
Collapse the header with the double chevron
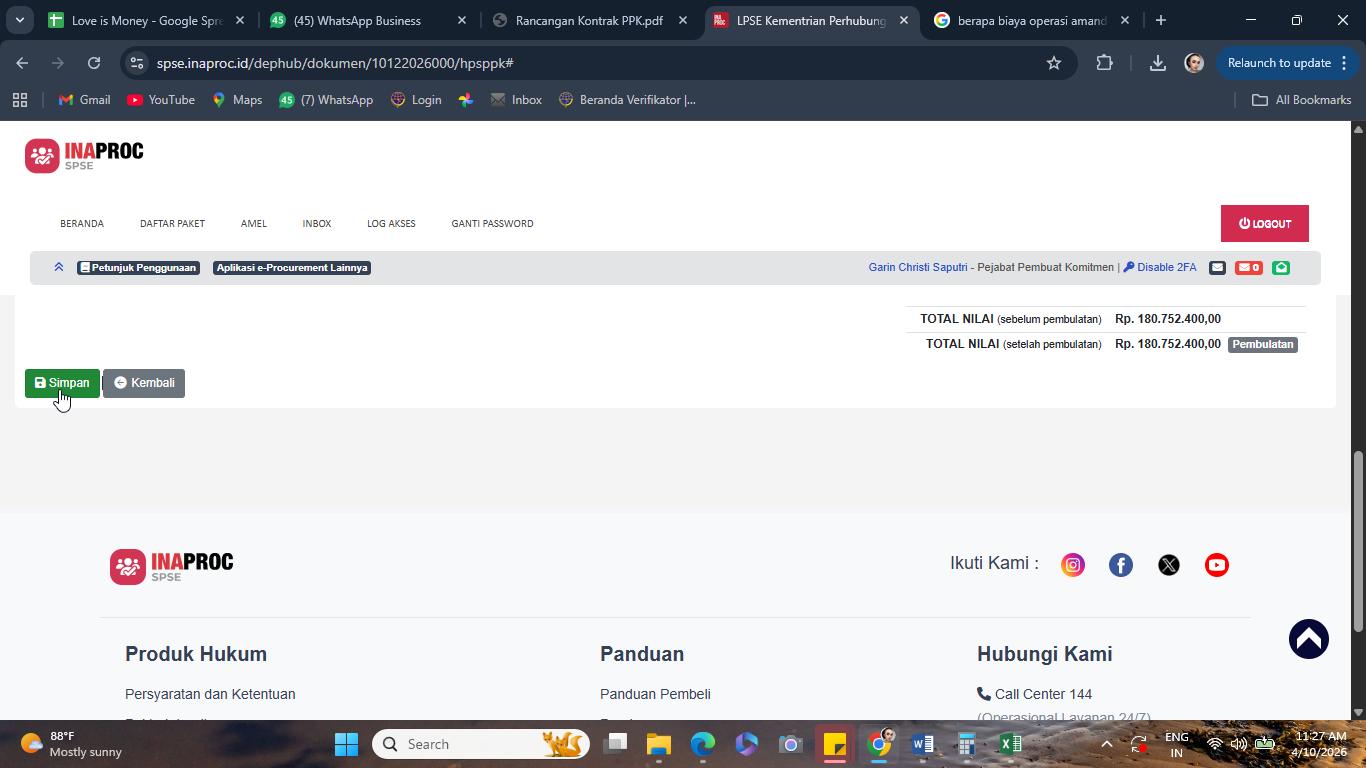point(59,267)
